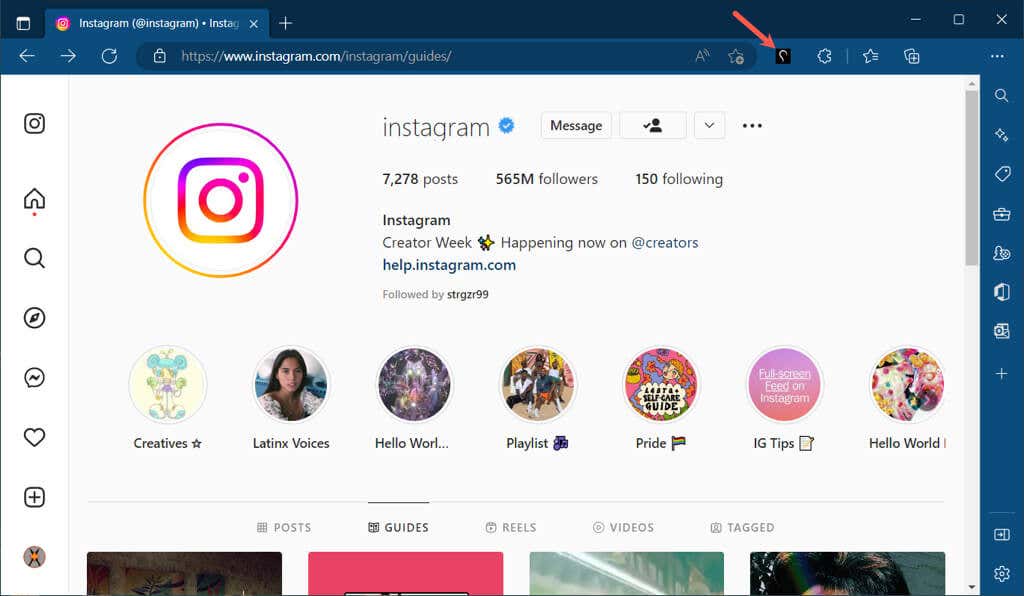
Task: Close the Instagram browser tab
Action: [254, 24]
